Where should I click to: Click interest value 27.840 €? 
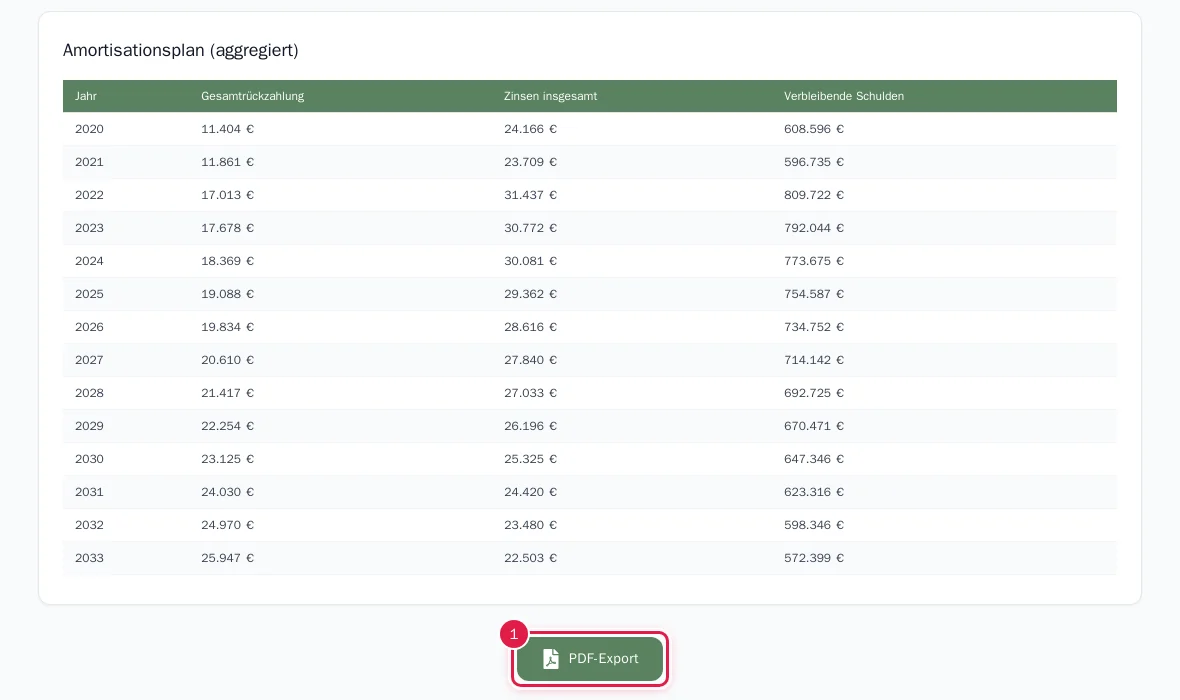click(531, 361)
